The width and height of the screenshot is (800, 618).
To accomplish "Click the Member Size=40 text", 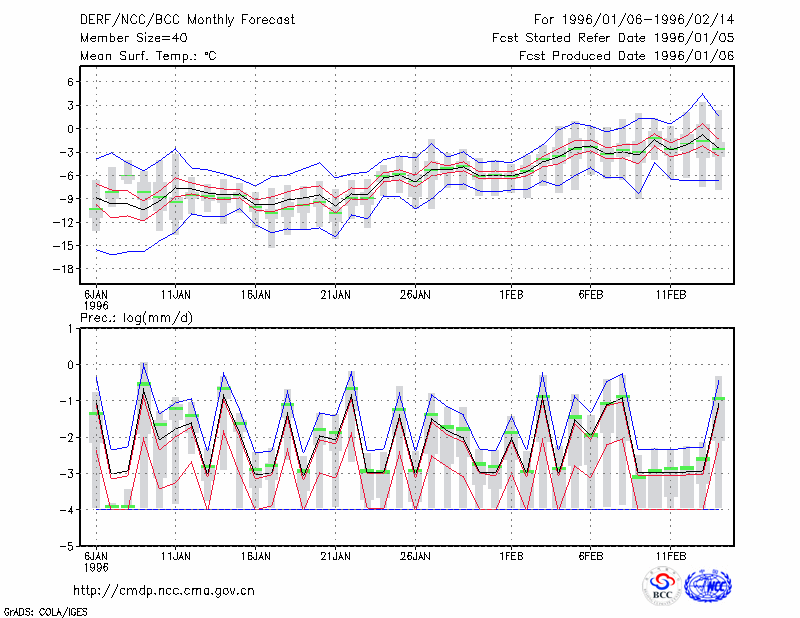I will (x=134, y=38).
